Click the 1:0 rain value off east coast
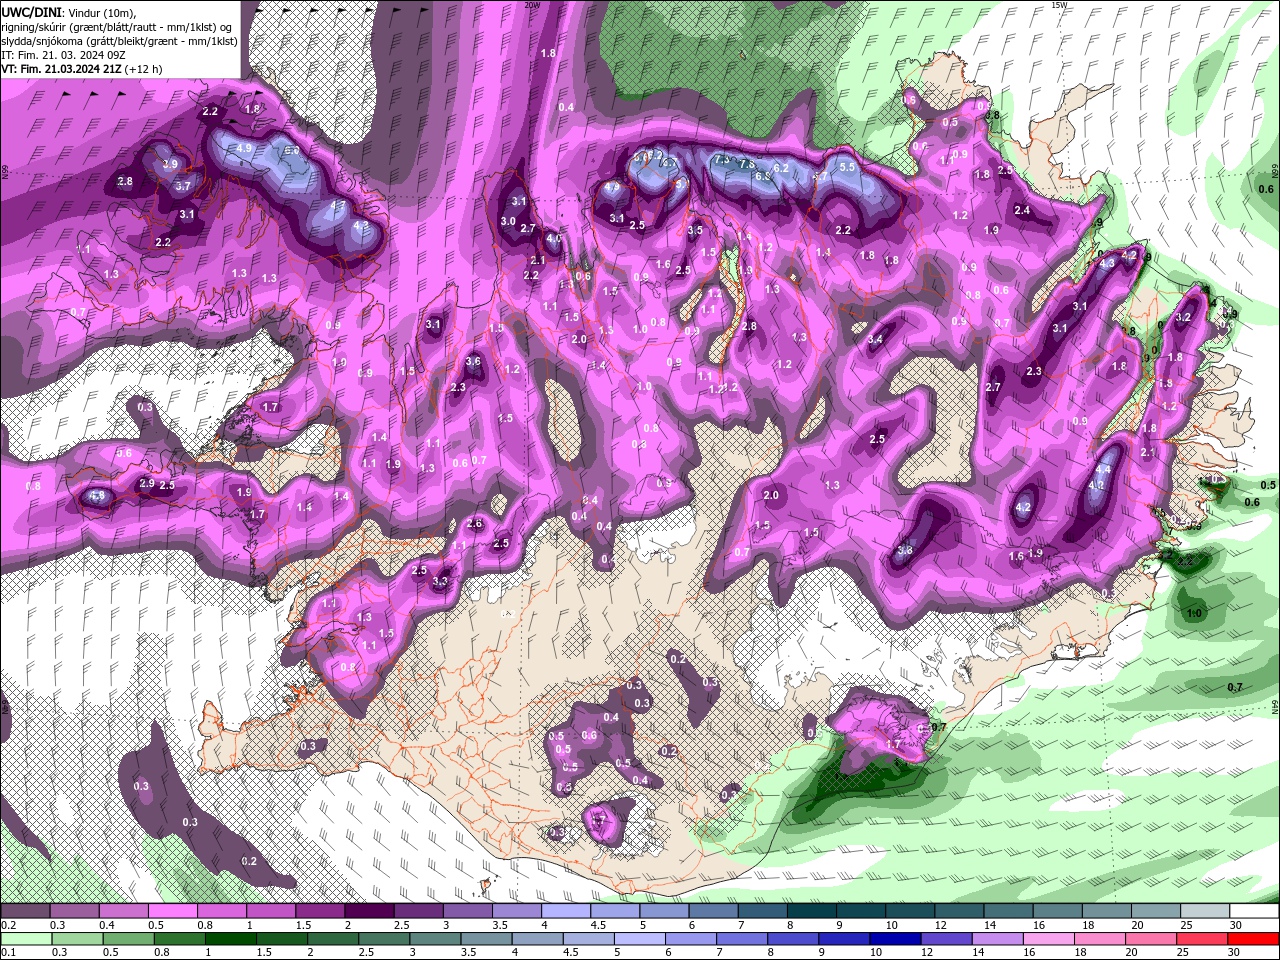 (x=1194, y=613)
